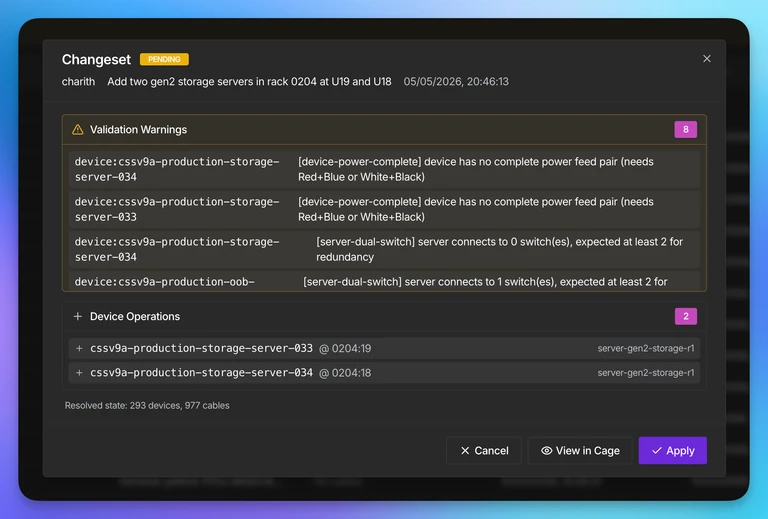The height and width of the screenshot is (519, 768).
Task: Click the Apply button
Action: tap(672, 450)
